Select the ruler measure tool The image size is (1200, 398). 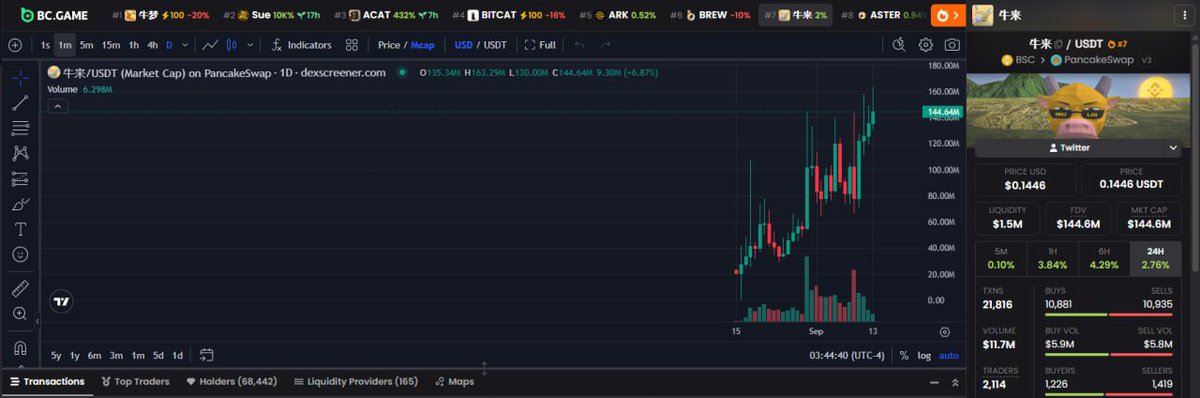point(19,289)
